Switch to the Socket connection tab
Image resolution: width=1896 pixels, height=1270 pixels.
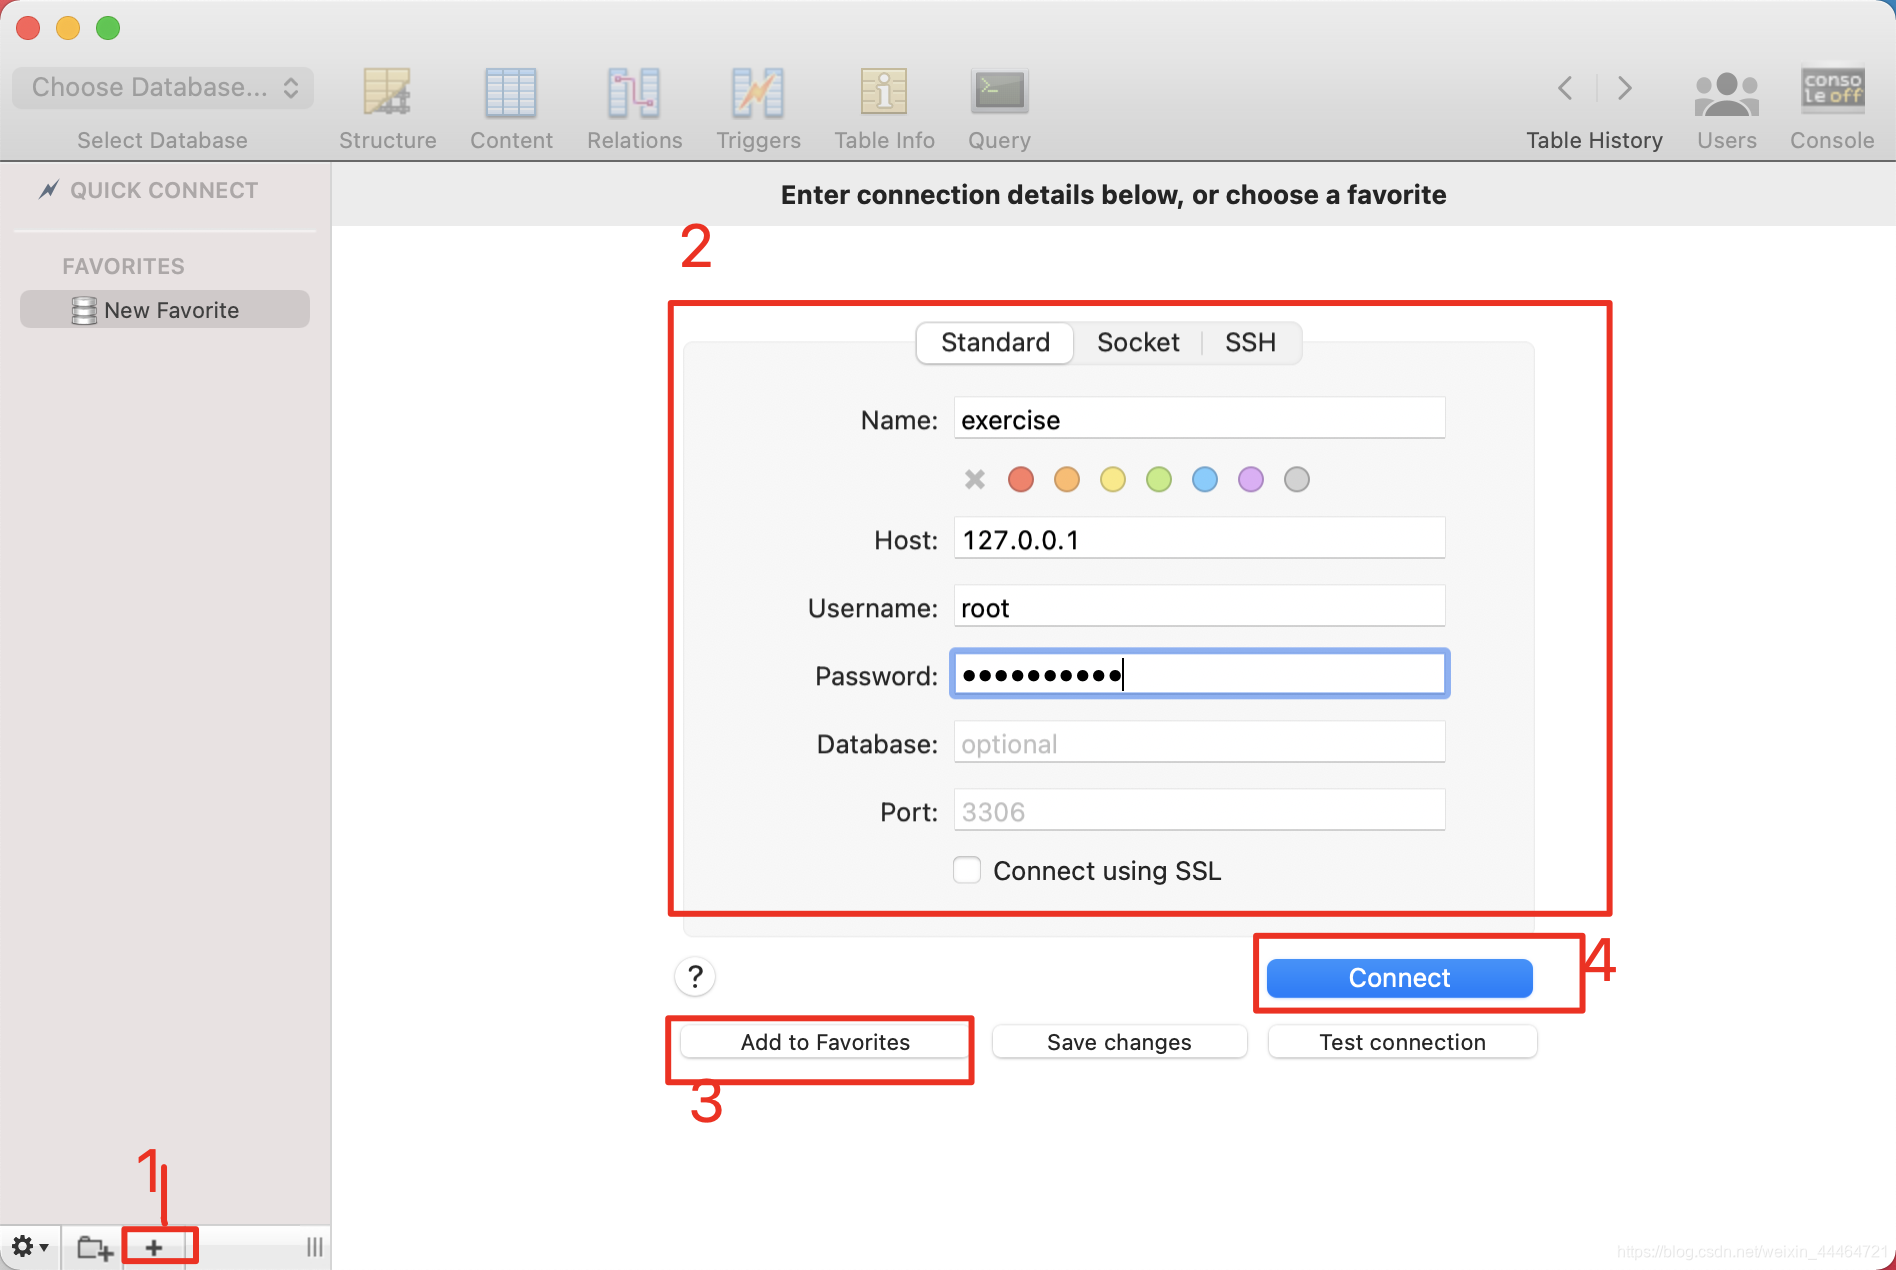(x=1138, y=343)
